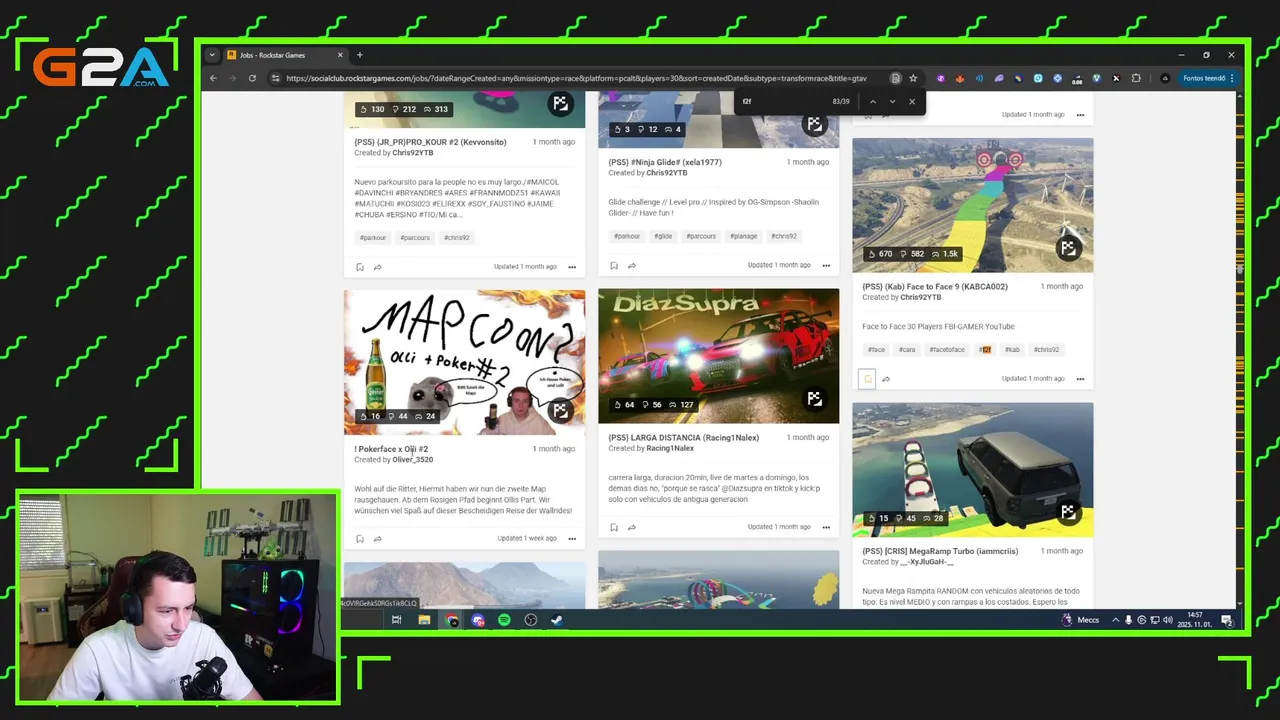Open Chrome tab search dropdown
This screenshot has width=1280, height=720.
pos(213,55)
